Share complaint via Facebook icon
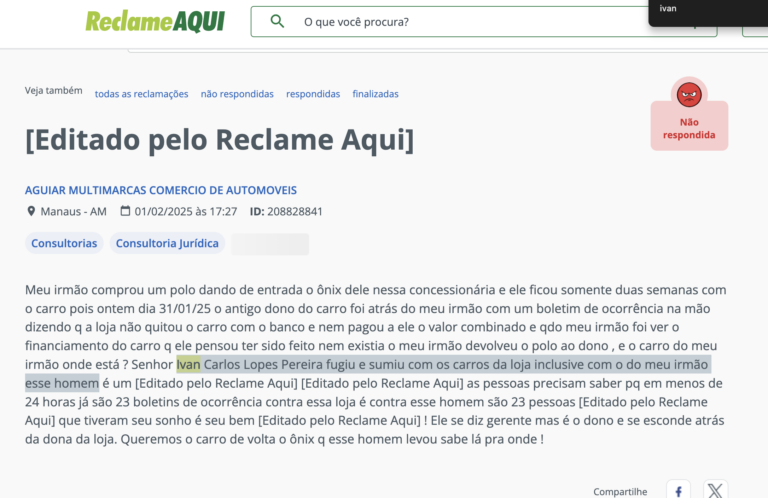This screenshot has width=768, height=498. pos(678,490)
